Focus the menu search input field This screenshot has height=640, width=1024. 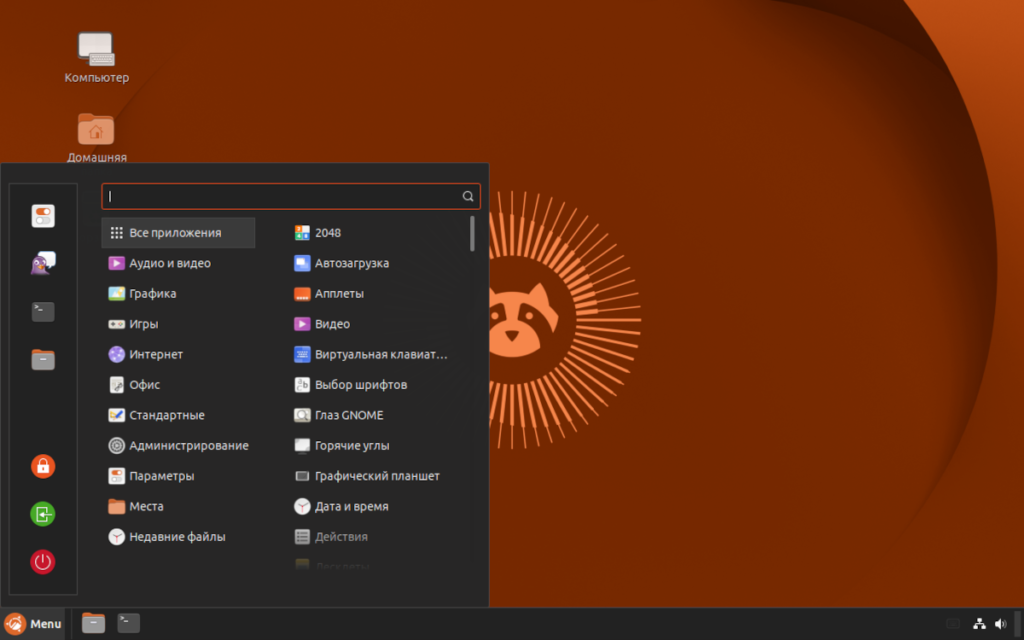[291, 196]
